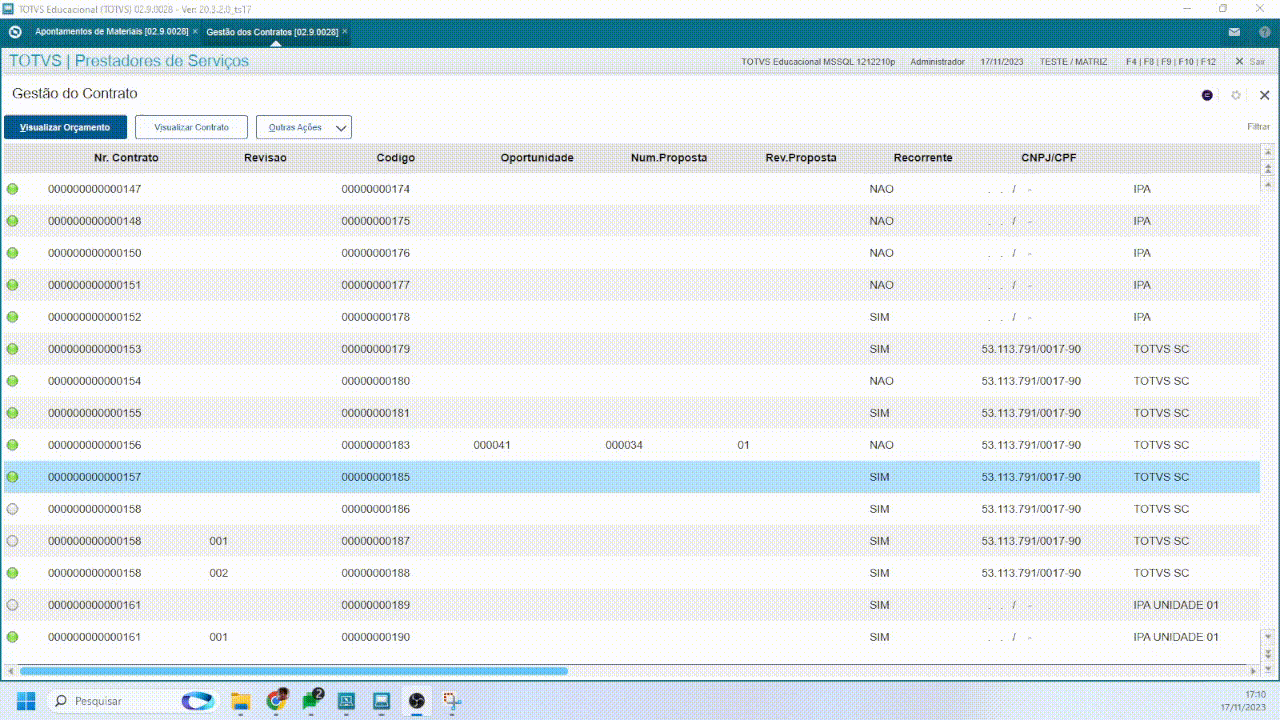The width and height of the screenshot is (1280, 720).
Task: Switch to Apontamentos de Materiais tab
Action: pos(112,32)
